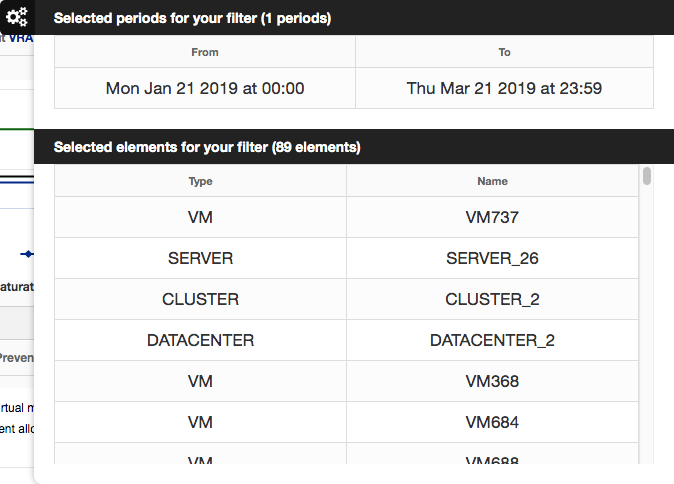Click the 'Name' column header

coord(492,181)
